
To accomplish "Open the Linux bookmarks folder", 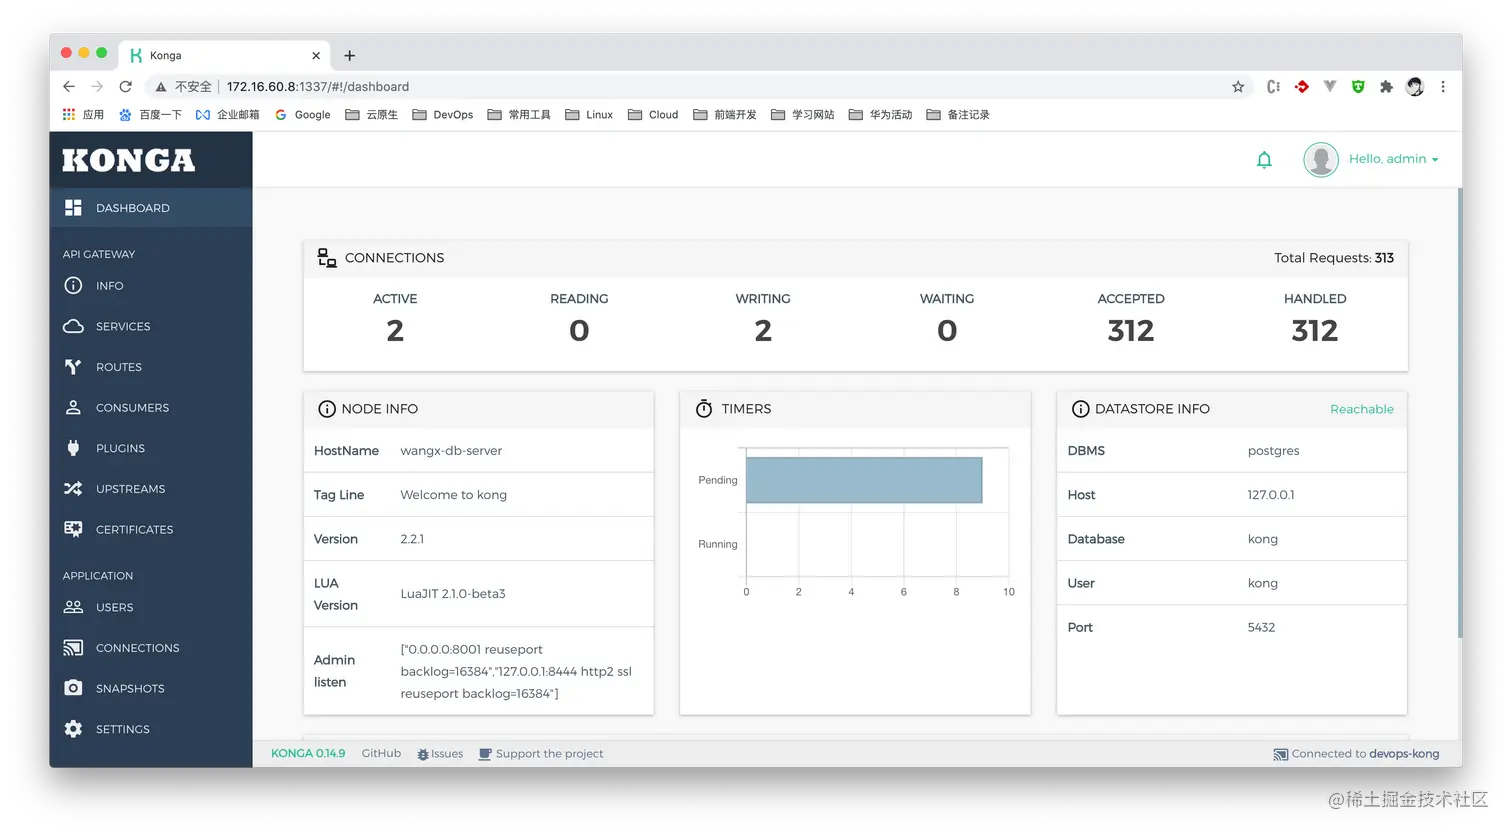I will (589, 115).
